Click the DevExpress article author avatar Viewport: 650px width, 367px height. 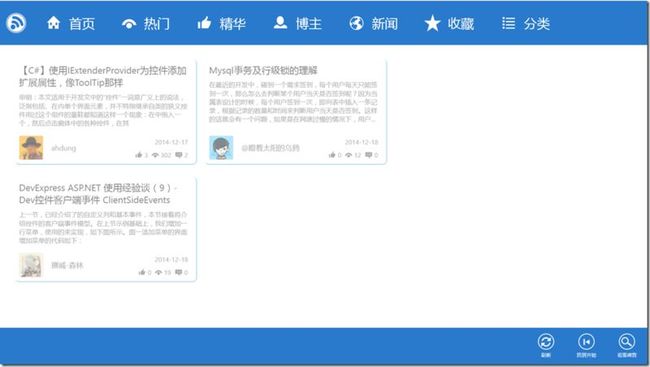pos(31,265)
